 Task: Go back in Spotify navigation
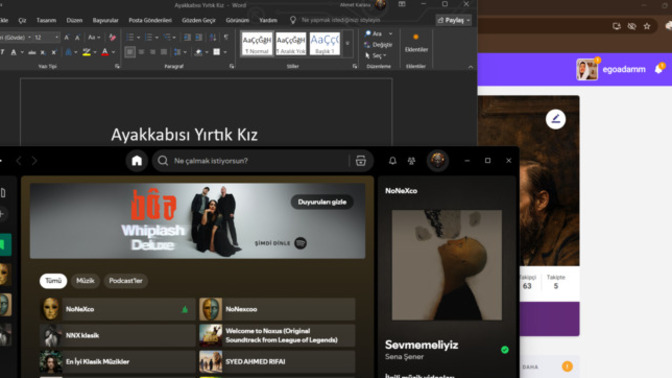click(x=19, y=161)
